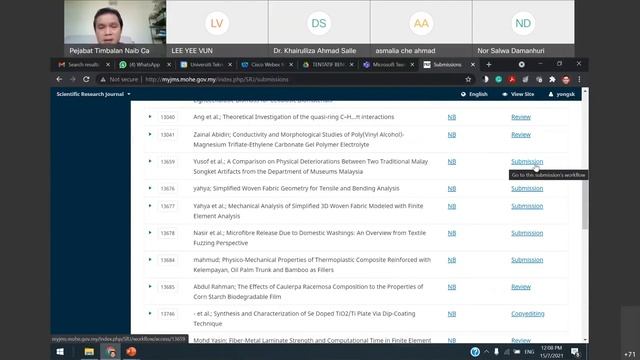
Task: Click the Not secure warning icon
Action: 103,80
